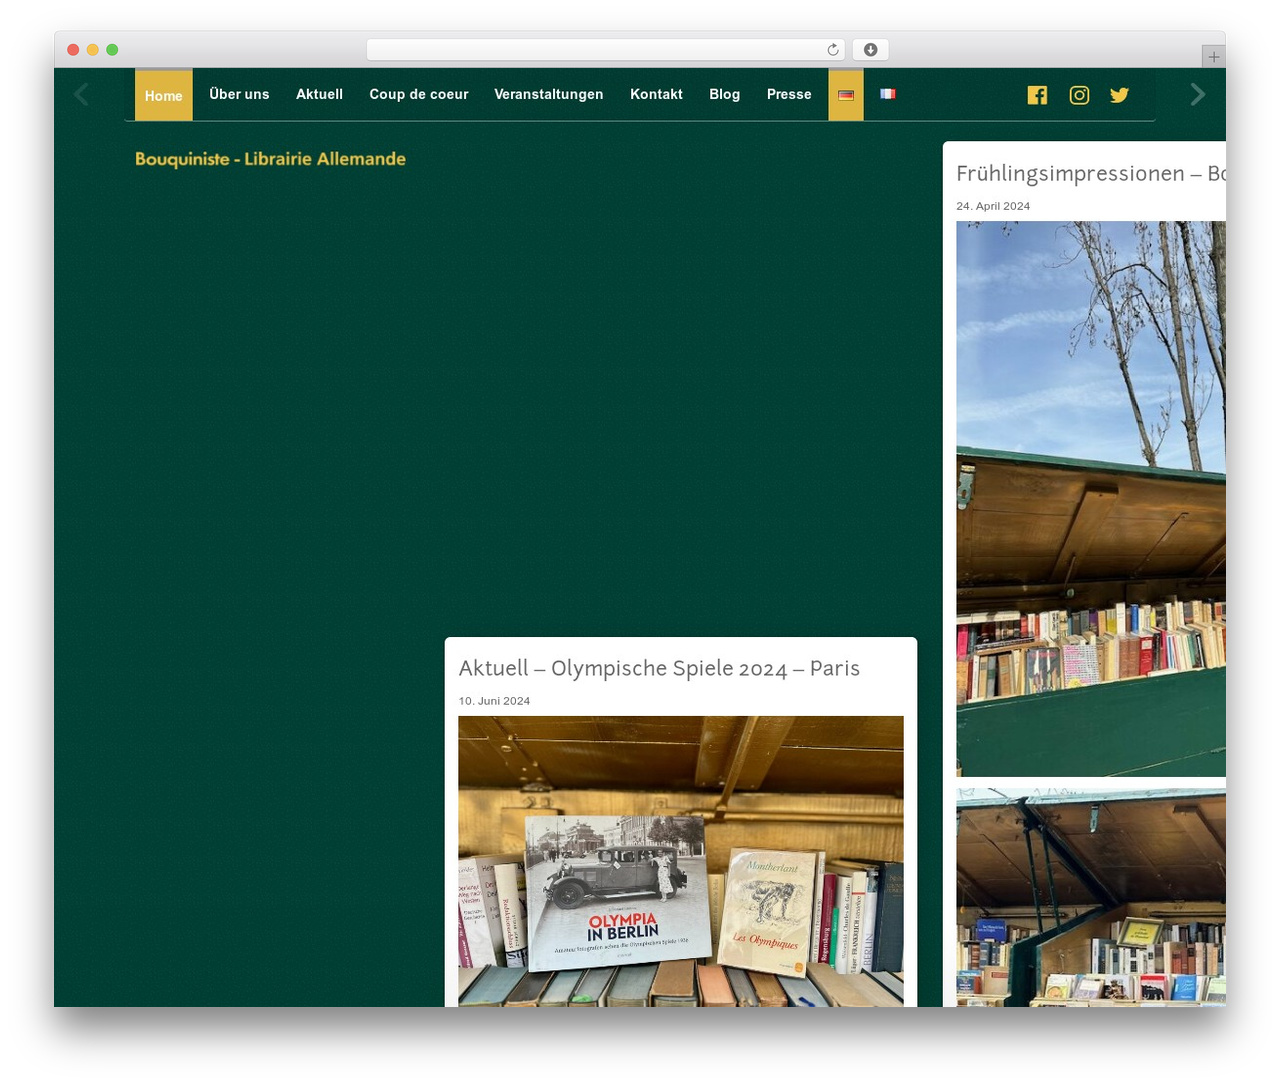Open the Olympia in Berlin book photo

coord(681,861)
